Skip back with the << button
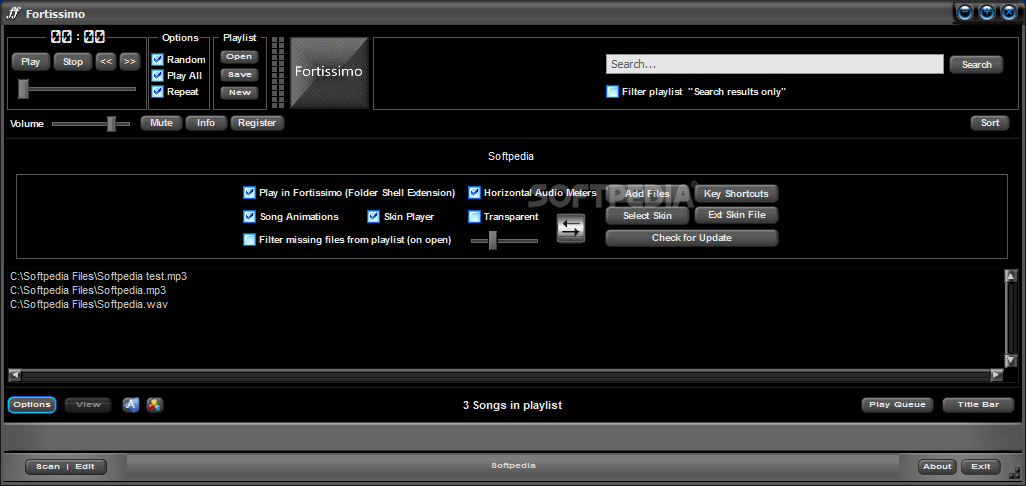The image size is (1026, 486). point(106,61)
